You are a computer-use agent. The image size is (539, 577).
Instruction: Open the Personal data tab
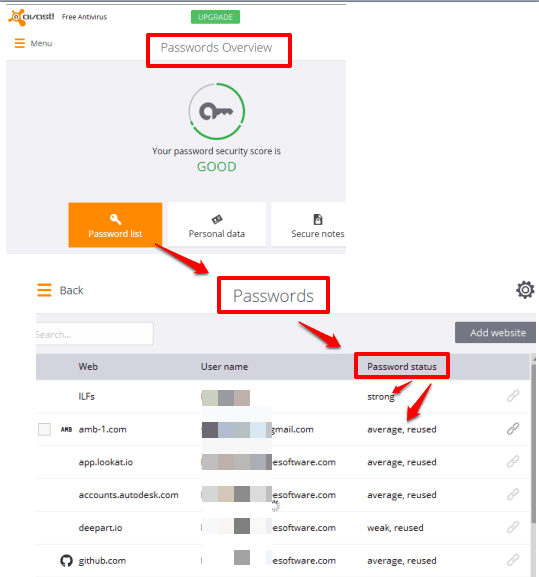(217, 224)
